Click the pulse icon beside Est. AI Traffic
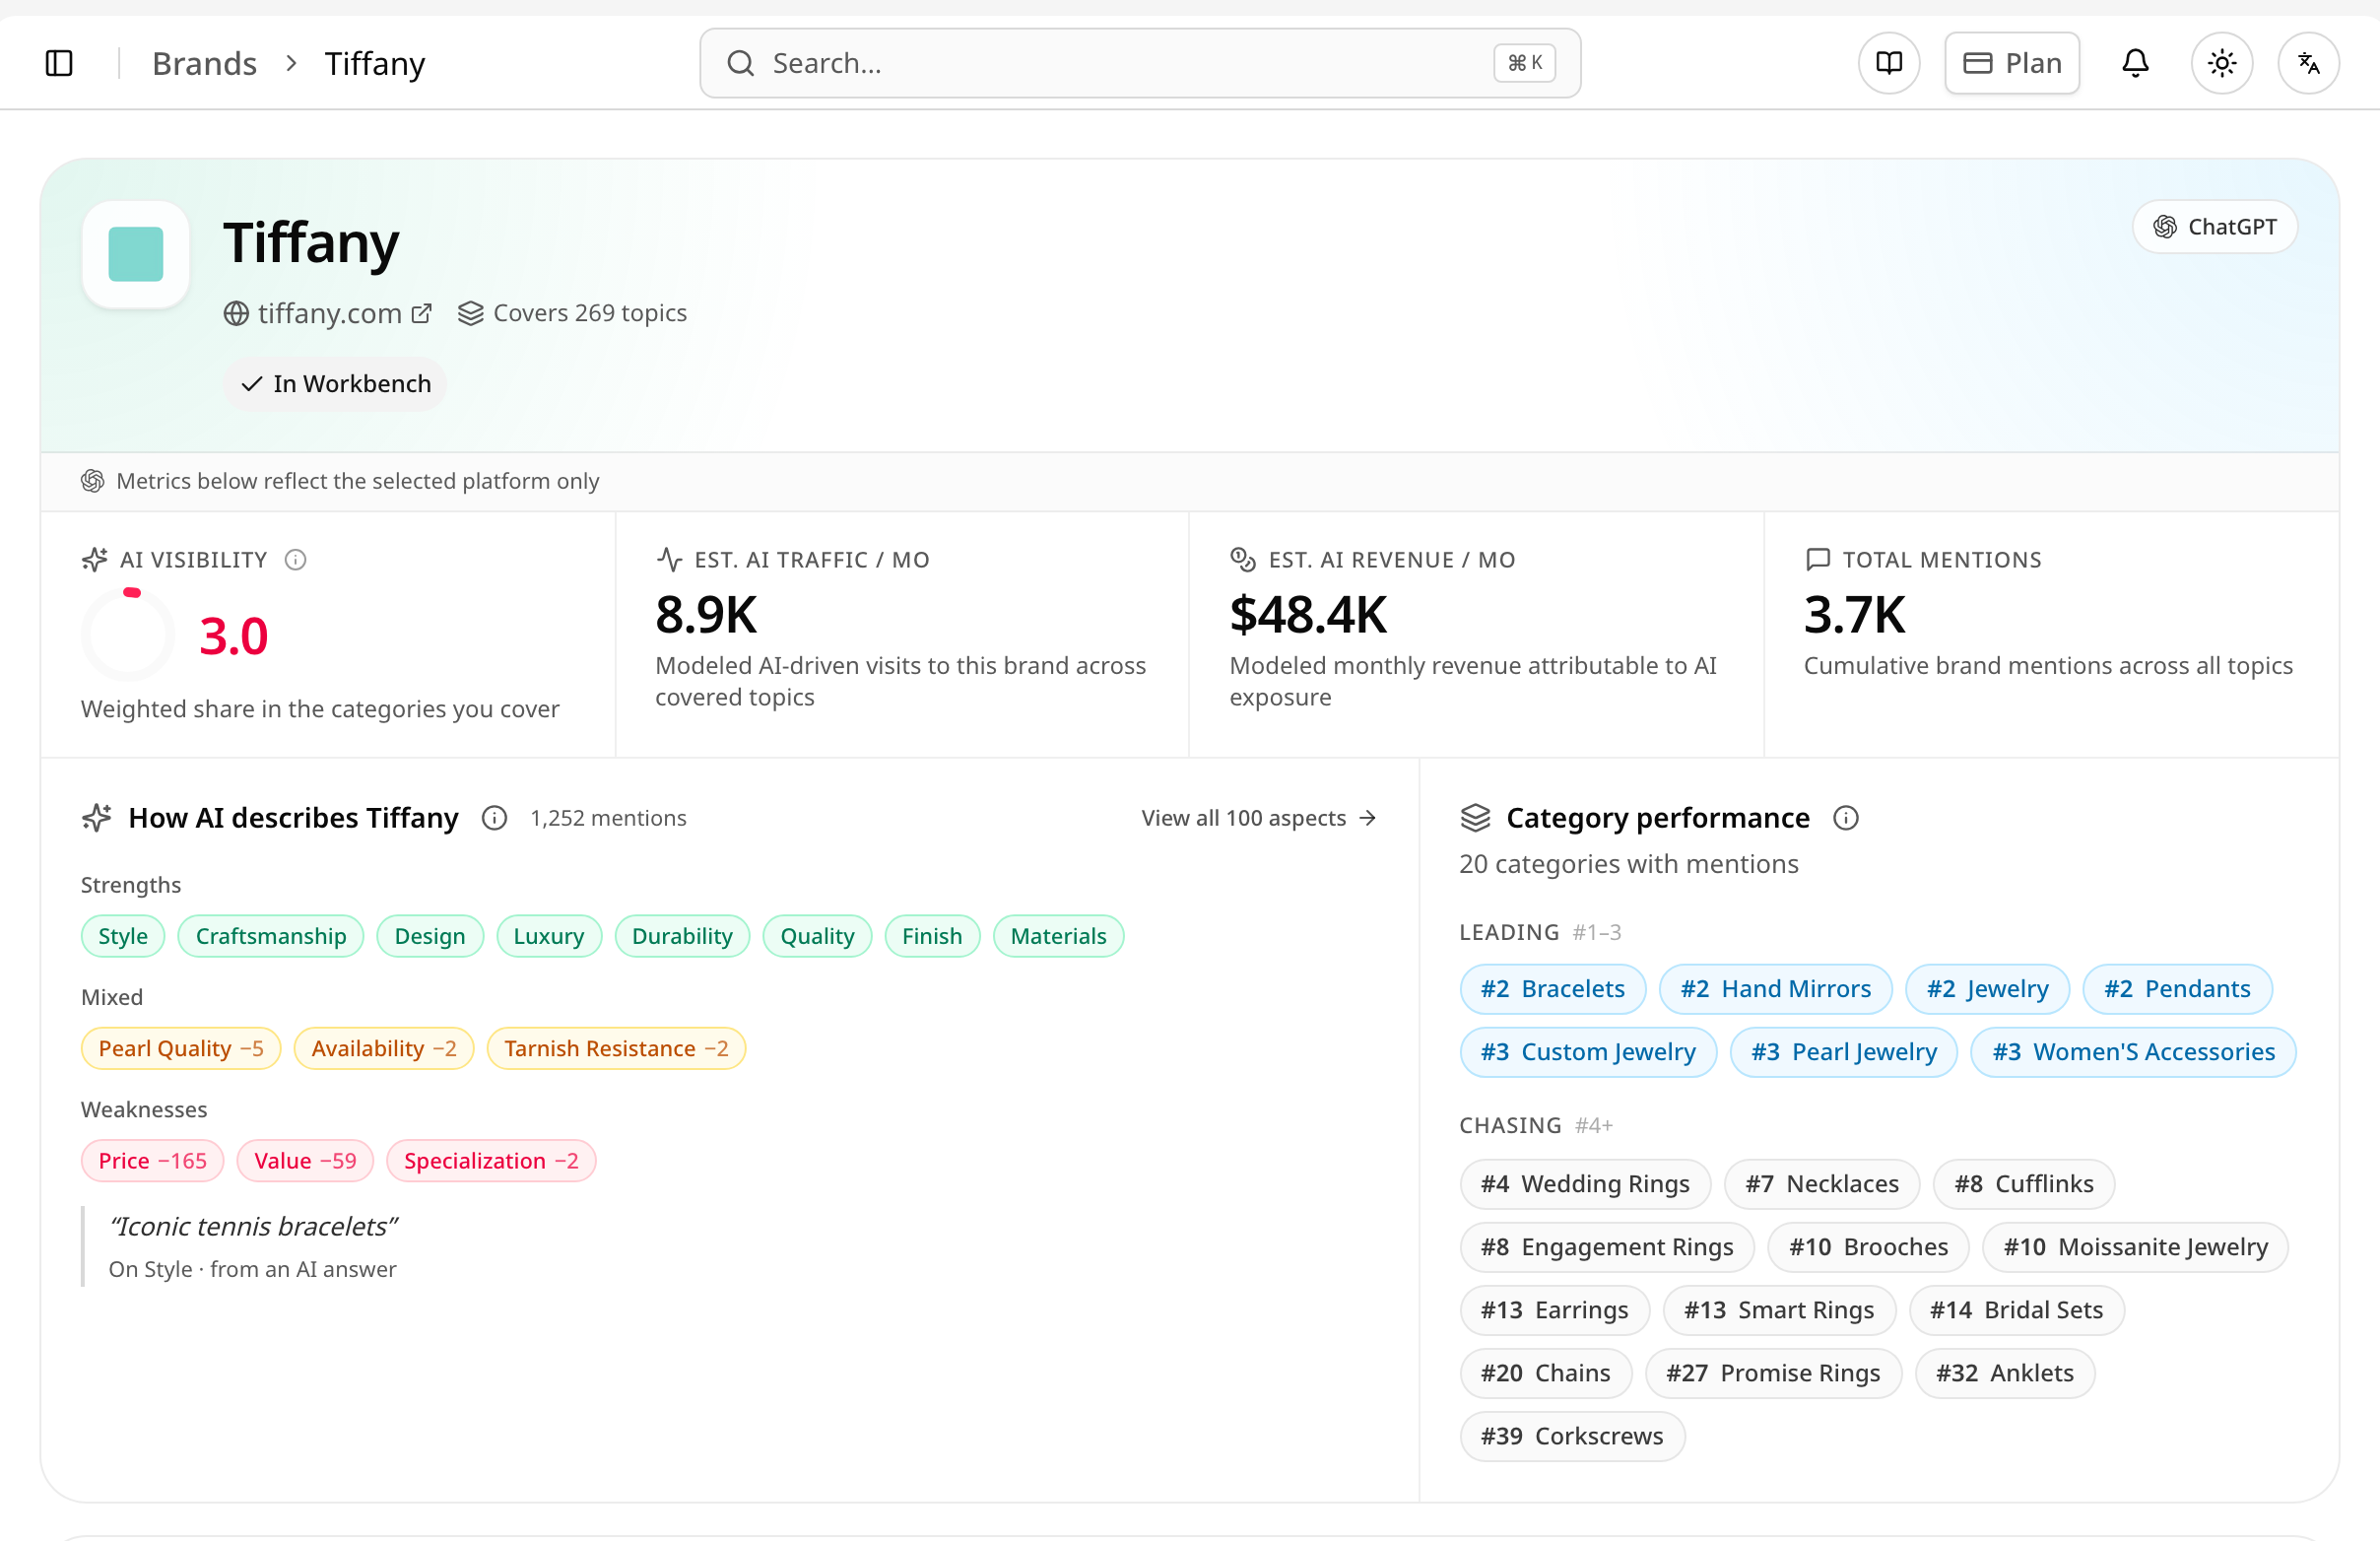Viewport: 2380px width, 1541px height. (669, 560)
